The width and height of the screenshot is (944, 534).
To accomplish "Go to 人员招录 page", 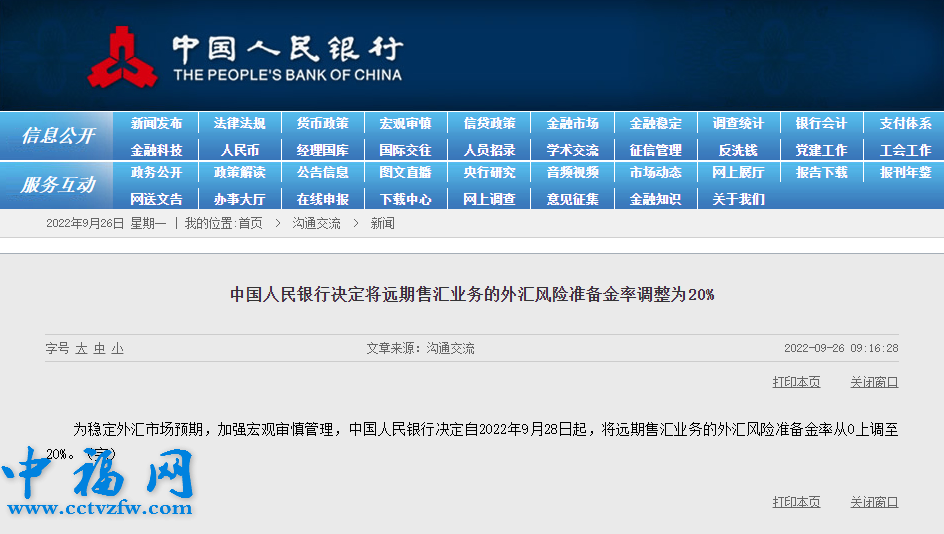I will (489, 150).
